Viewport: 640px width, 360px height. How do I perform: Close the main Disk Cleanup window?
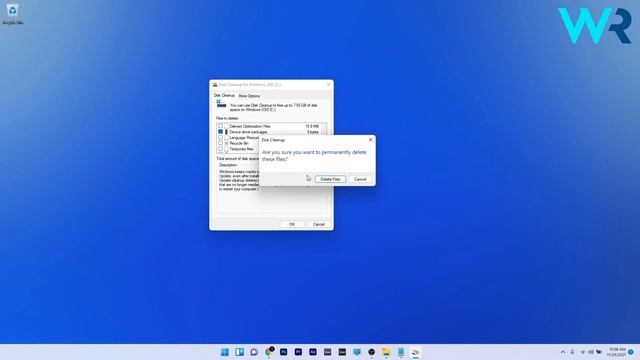(329, 84)
